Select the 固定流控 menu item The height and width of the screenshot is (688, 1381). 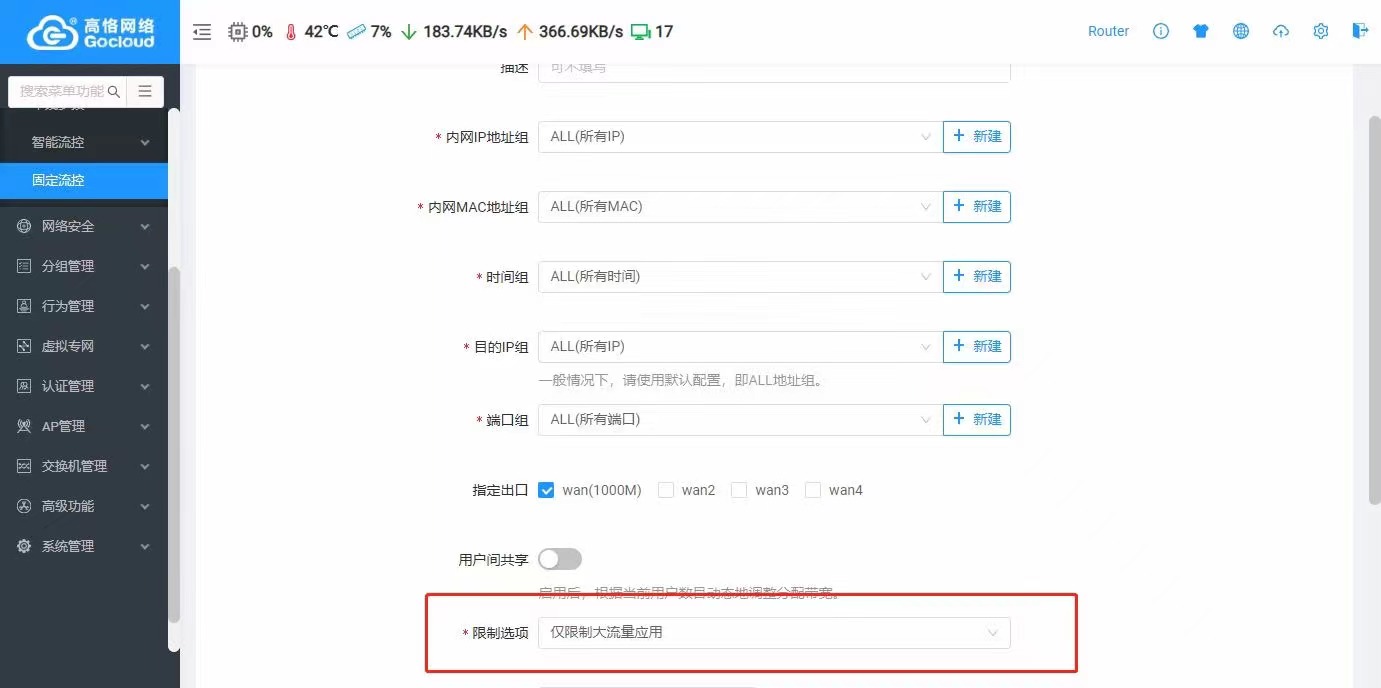coord(85,181)
